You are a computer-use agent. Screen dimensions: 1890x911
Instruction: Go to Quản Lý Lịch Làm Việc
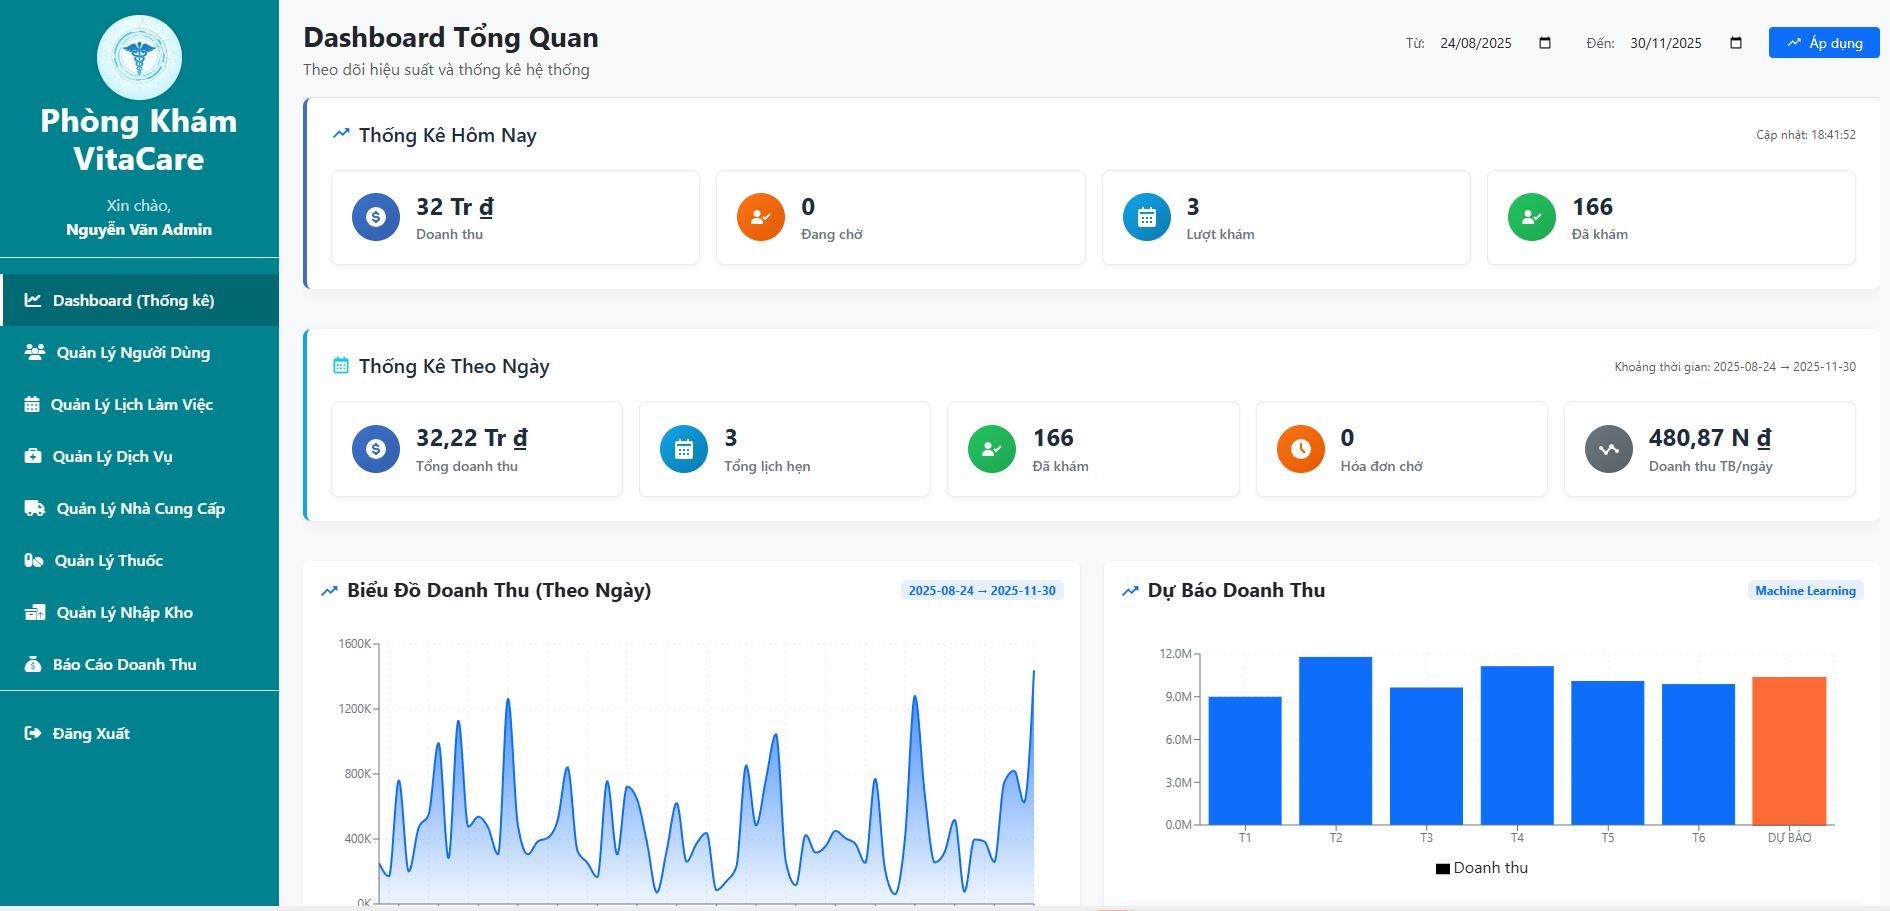[x=131, y=404]
